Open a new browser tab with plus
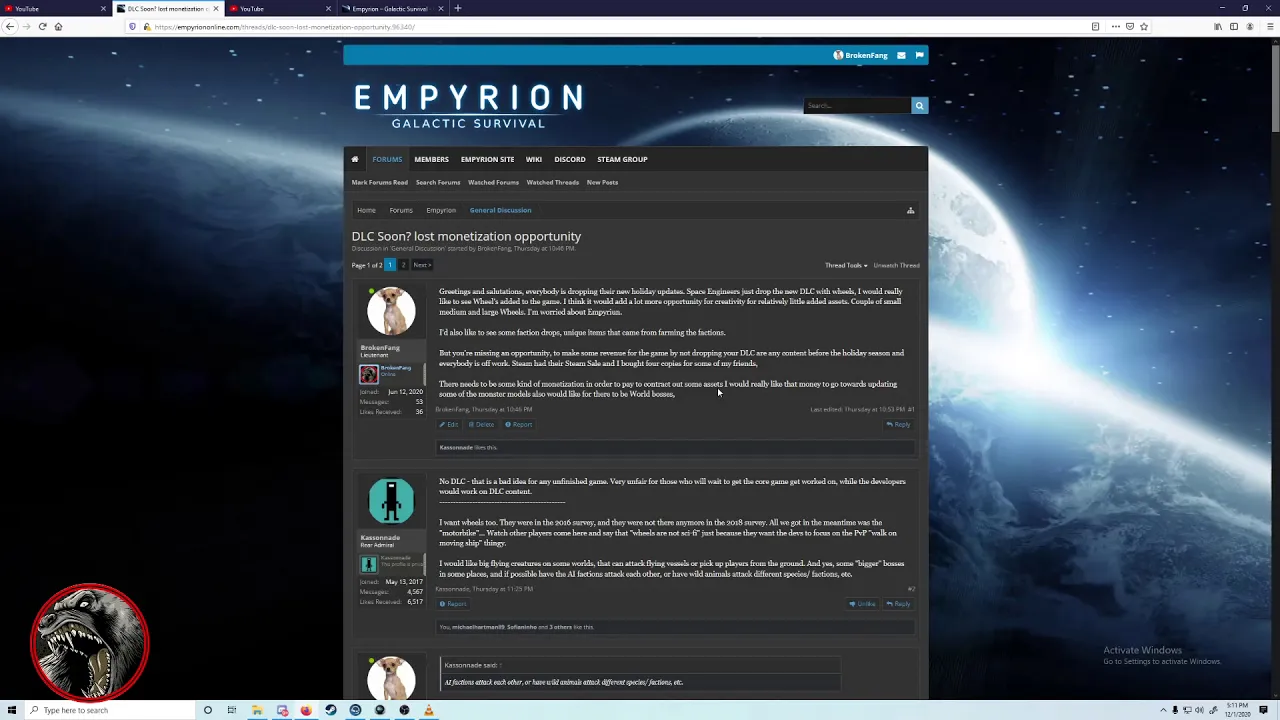 pyautogui.click(x=457, y=8)
